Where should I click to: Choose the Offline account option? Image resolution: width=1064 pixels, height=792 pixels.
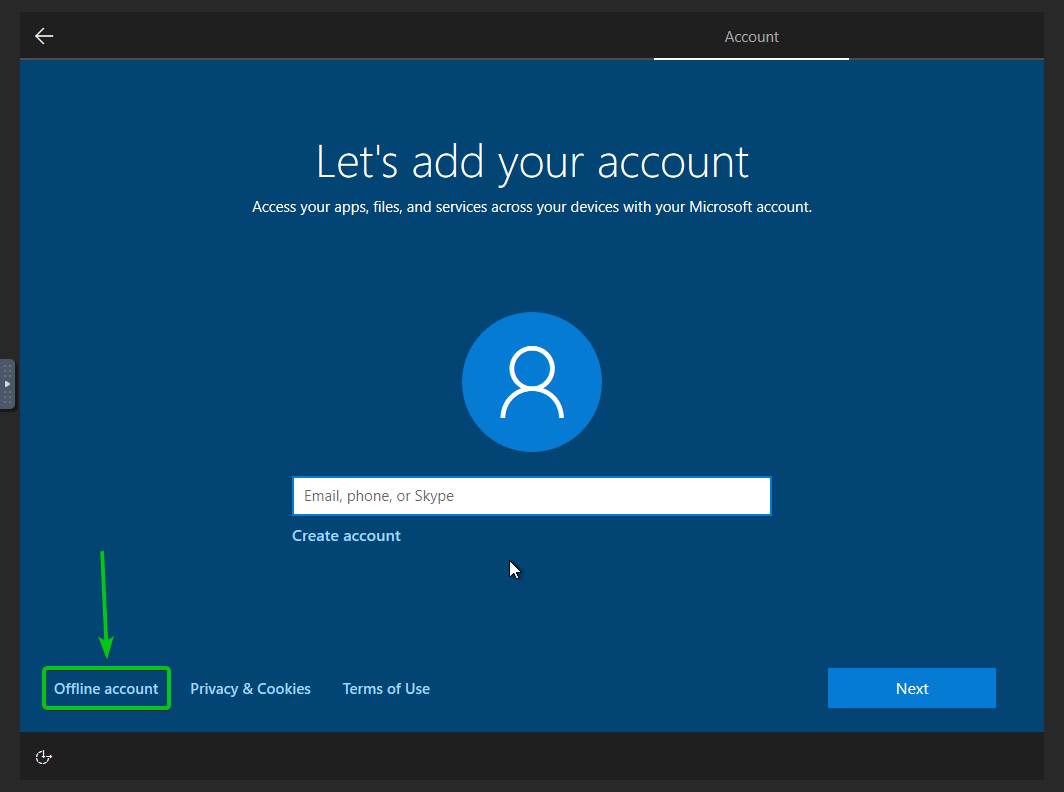pos(106,689)
